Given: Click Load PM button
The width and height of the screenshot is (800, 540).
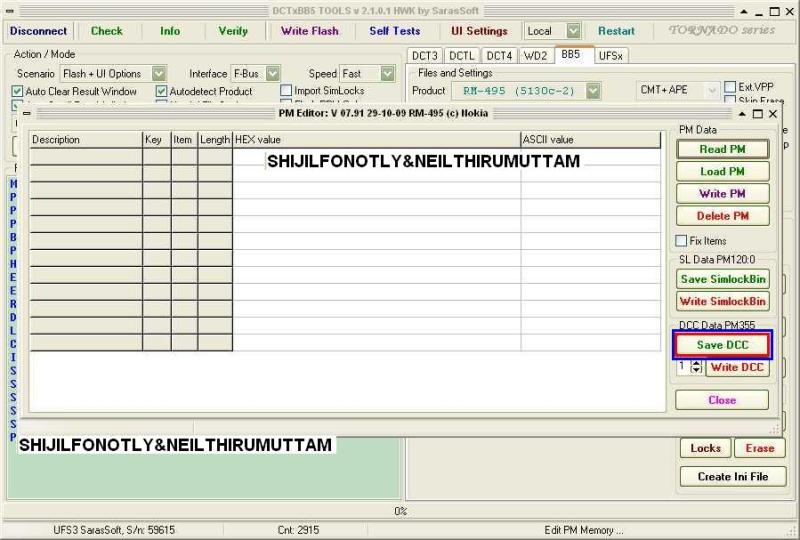Looking at the screenshot, I should point(722,171).
